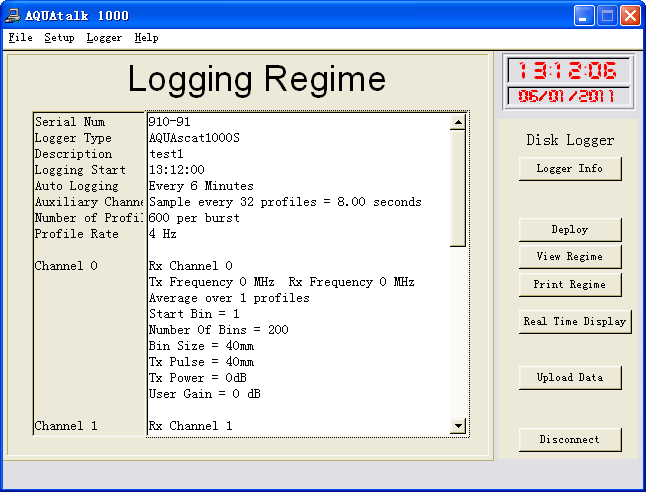Maximize the AQUAtalk 1000 window
This screenshot has height=492, width=646.
607,16
